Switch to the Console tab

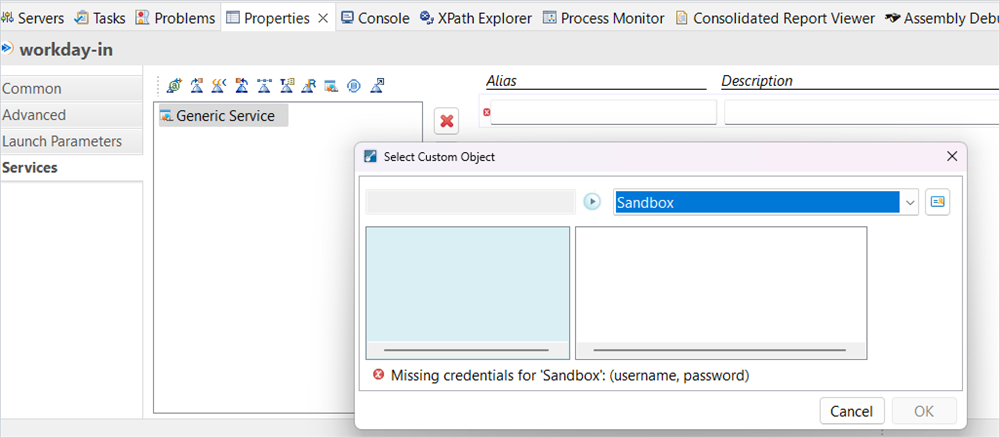click(376, 18)
